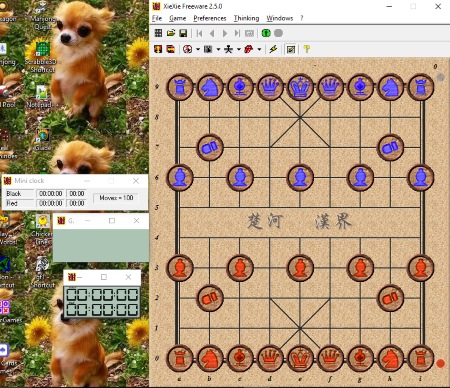Open a saved game with the folder icon
Screen dimensions: 450x388
[x=171, y=33]
